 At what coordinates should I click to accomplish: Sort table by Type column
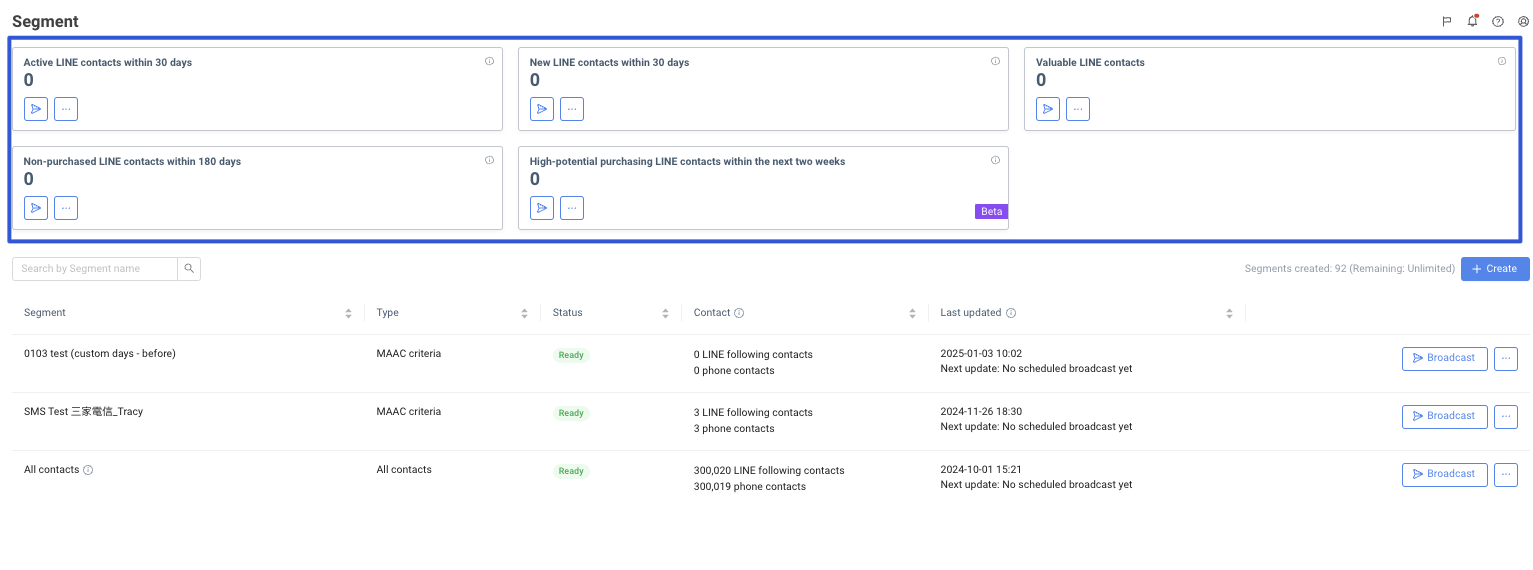click(x=524, y=313)
